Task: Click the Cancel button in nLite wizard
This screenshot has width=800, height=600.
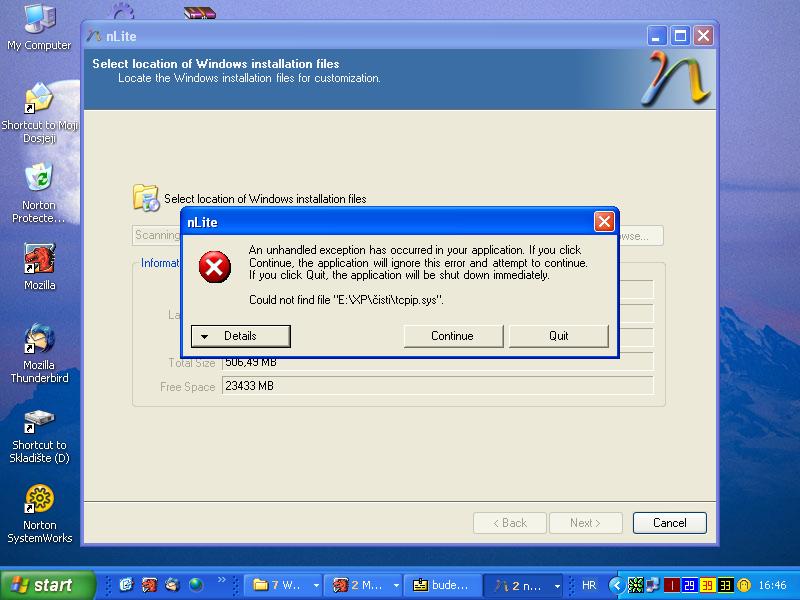Action: [x=669, y=523]
